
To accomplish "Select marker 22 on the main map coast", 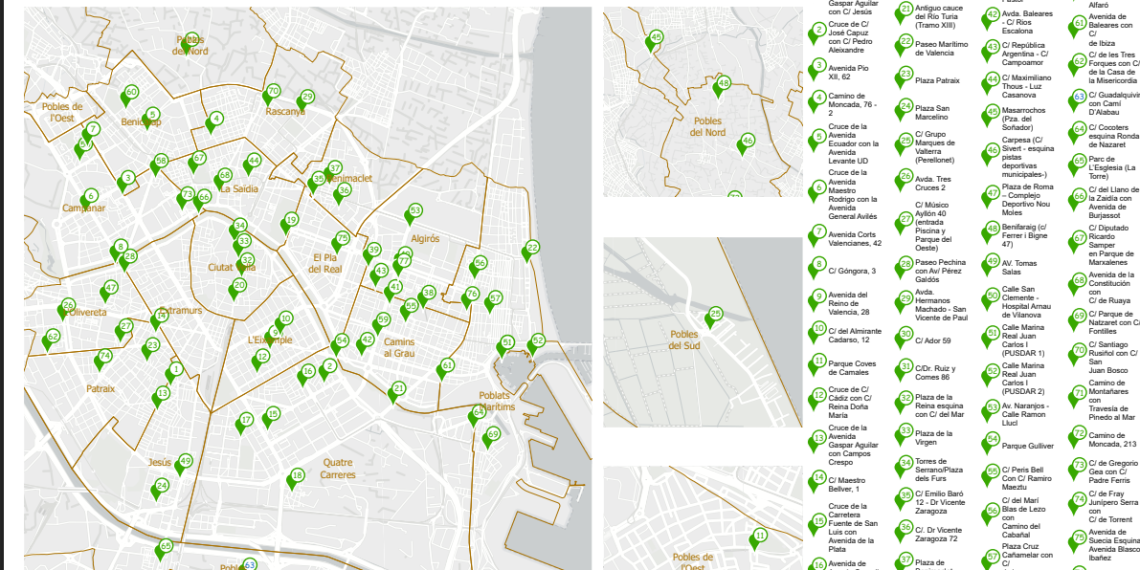I will 531,252.
